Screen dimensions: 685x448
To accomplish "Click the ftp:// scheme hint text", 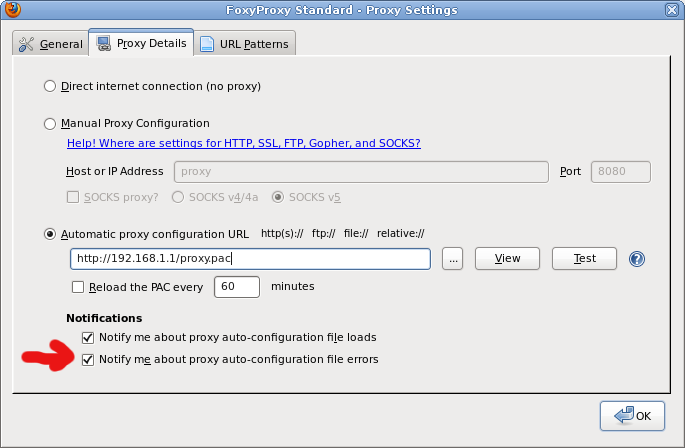I will point(323,233).
